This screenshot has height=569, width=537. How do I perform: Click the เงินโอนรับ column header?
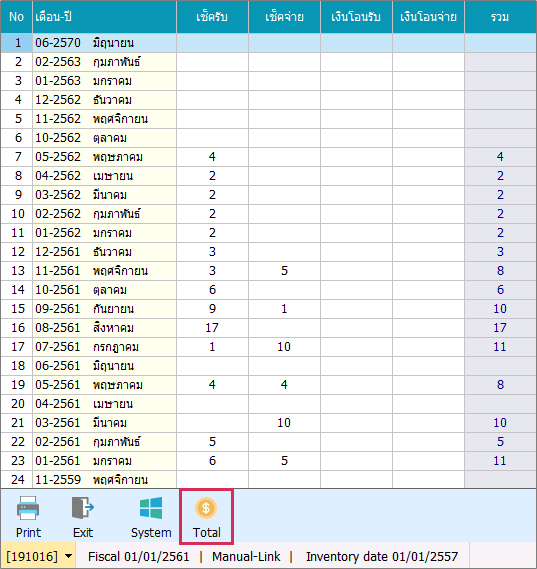[356, 17]
